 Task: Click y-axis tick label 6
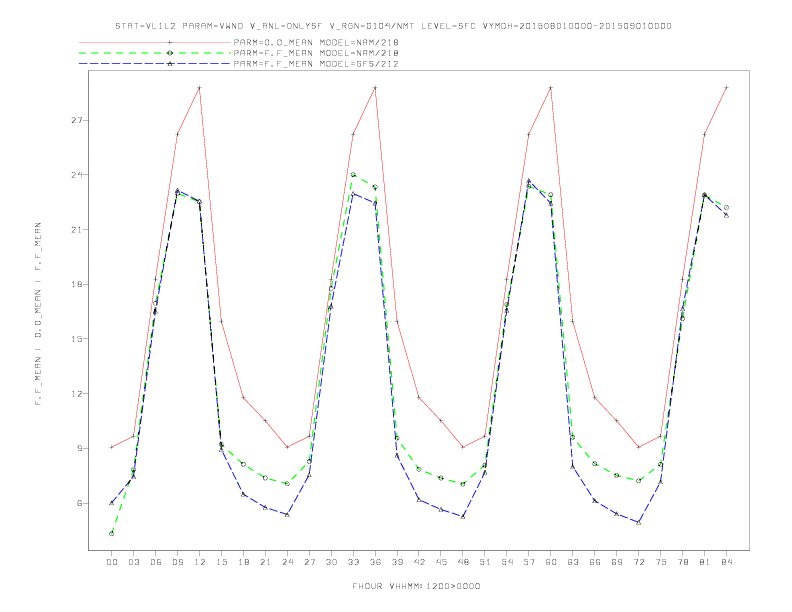[x=81, y=503]
